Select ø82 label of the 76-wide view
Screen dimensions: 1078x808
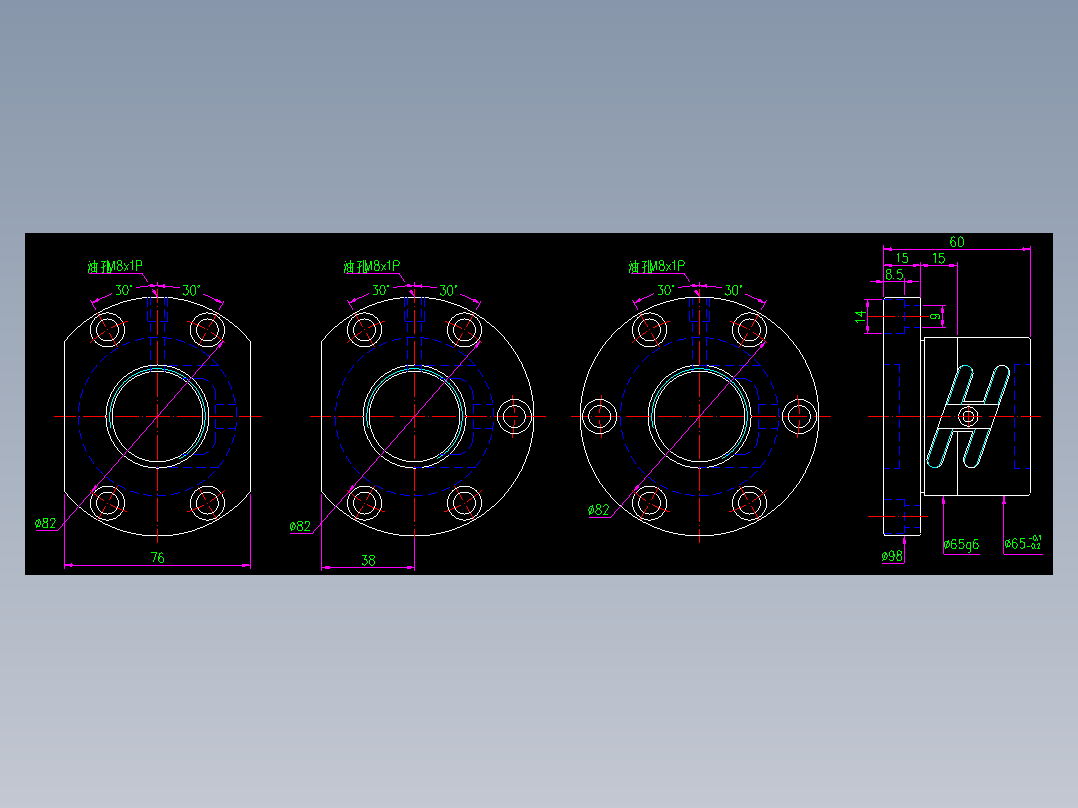45,523
